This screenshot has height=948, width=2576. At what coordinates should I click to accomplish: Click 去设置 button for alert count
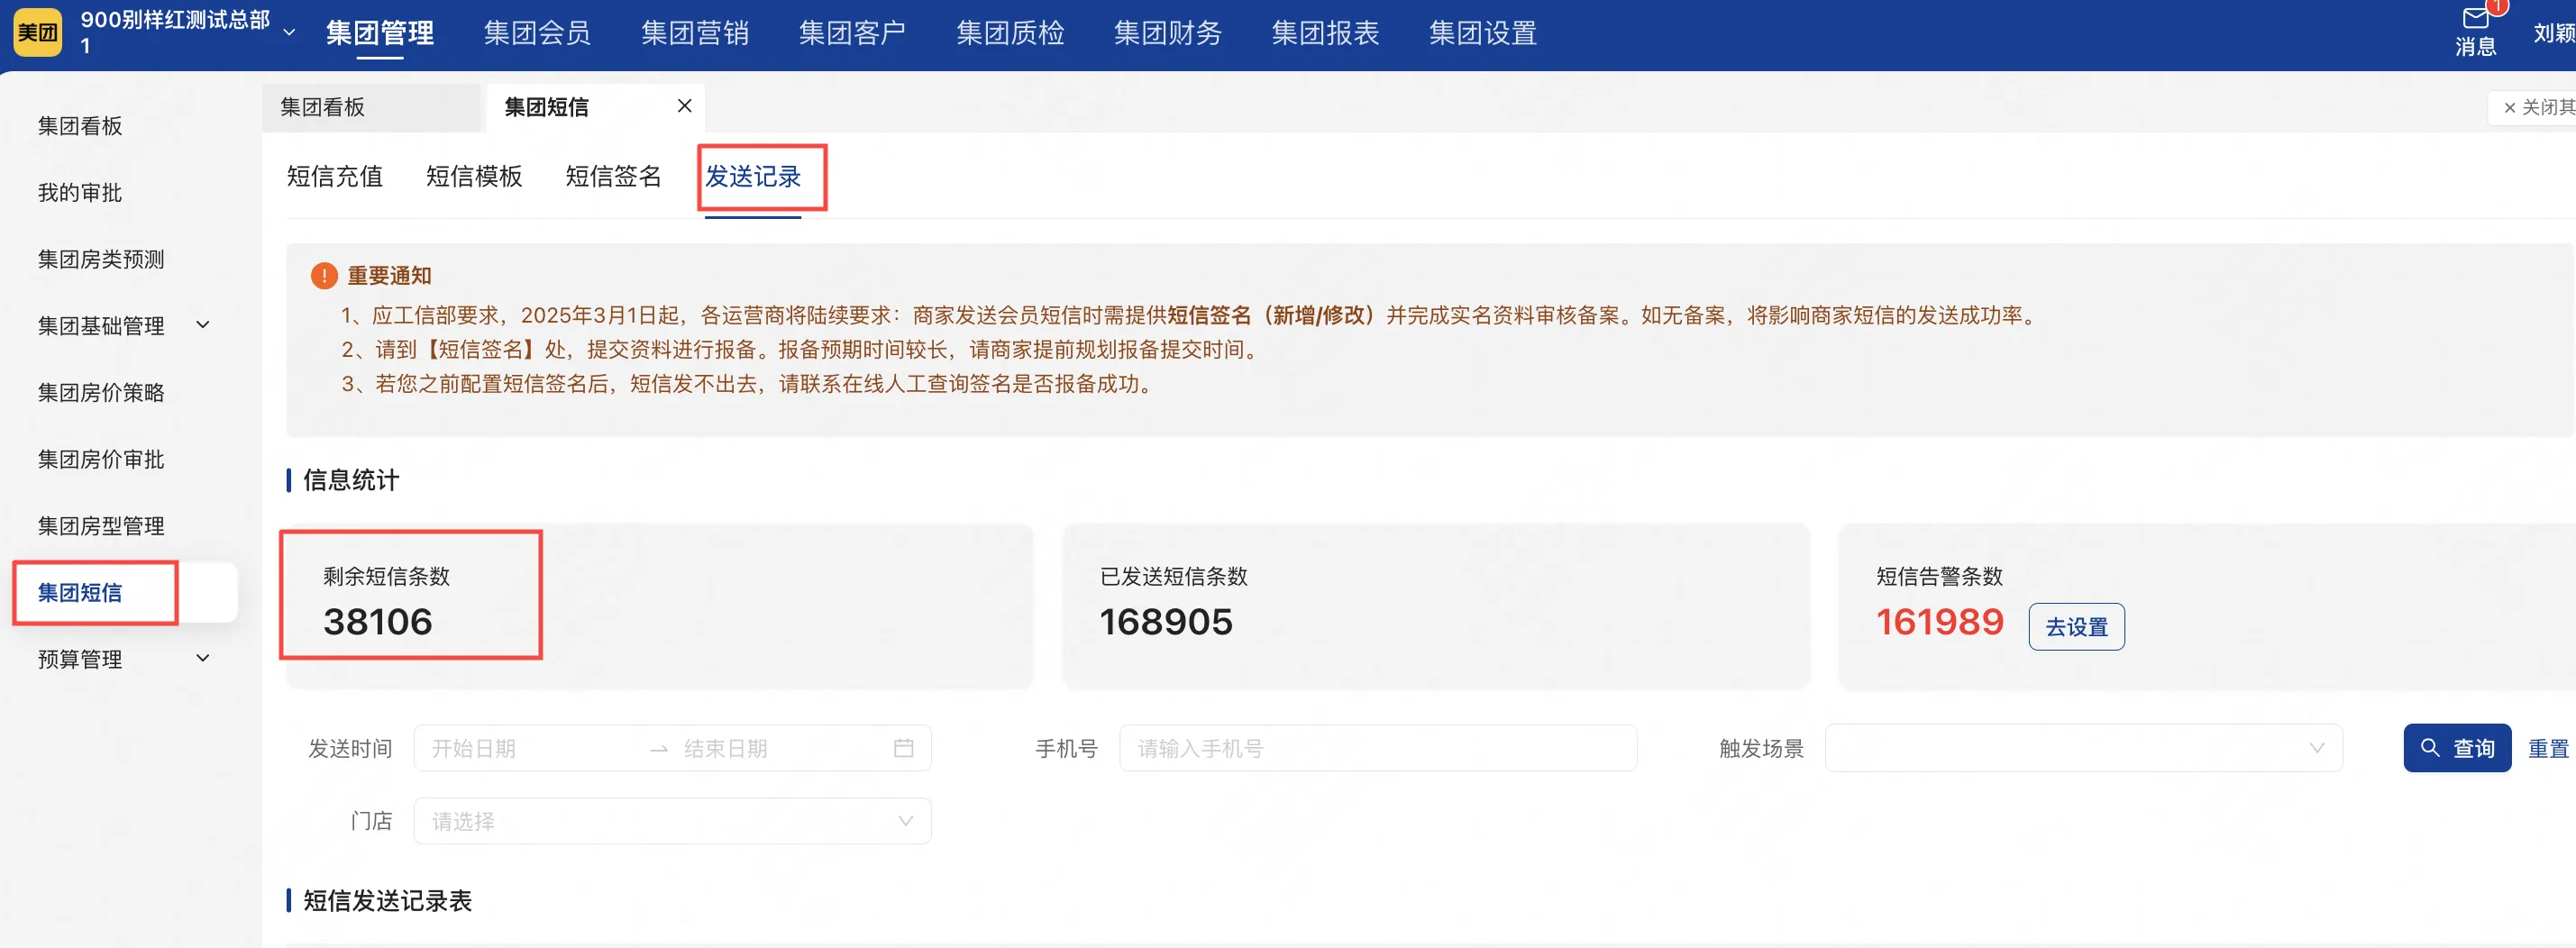point(2076,627)
